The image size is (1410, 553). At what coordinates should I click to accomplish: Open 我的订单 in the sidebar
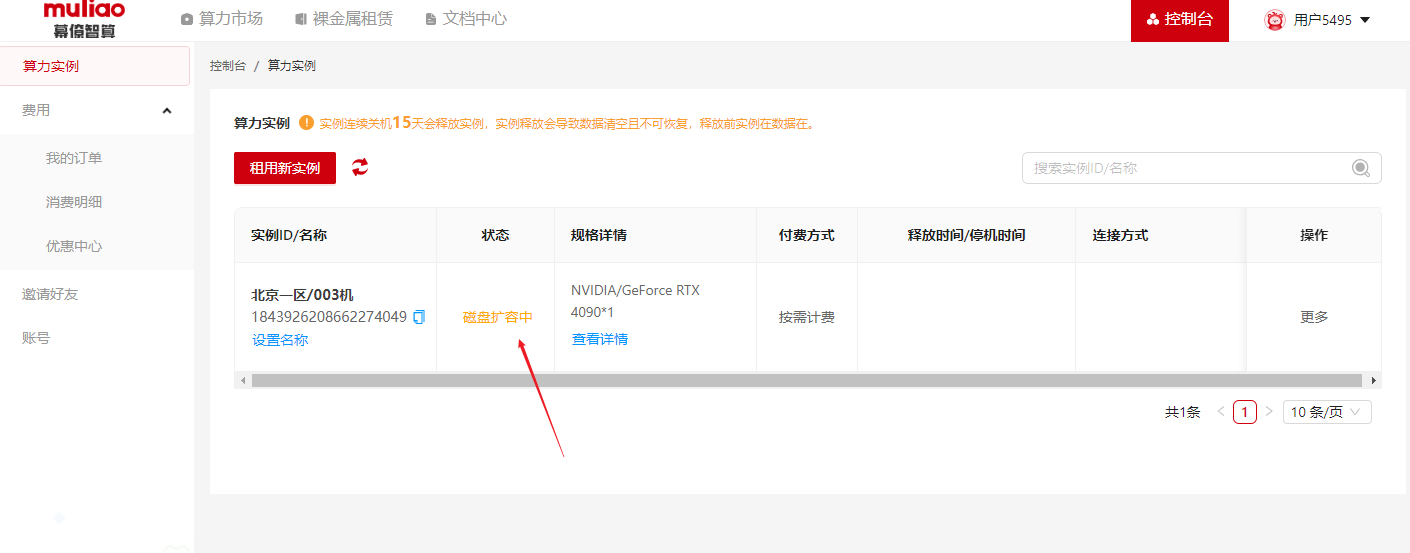pos(74,158)
